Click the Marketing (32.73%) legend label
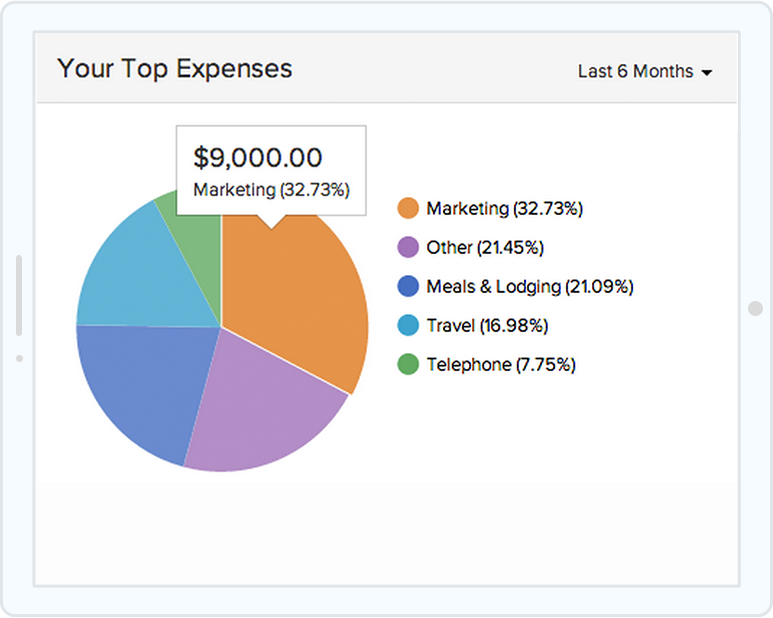Viewport: 773px width, 618px height. click(x=504, y=209)
